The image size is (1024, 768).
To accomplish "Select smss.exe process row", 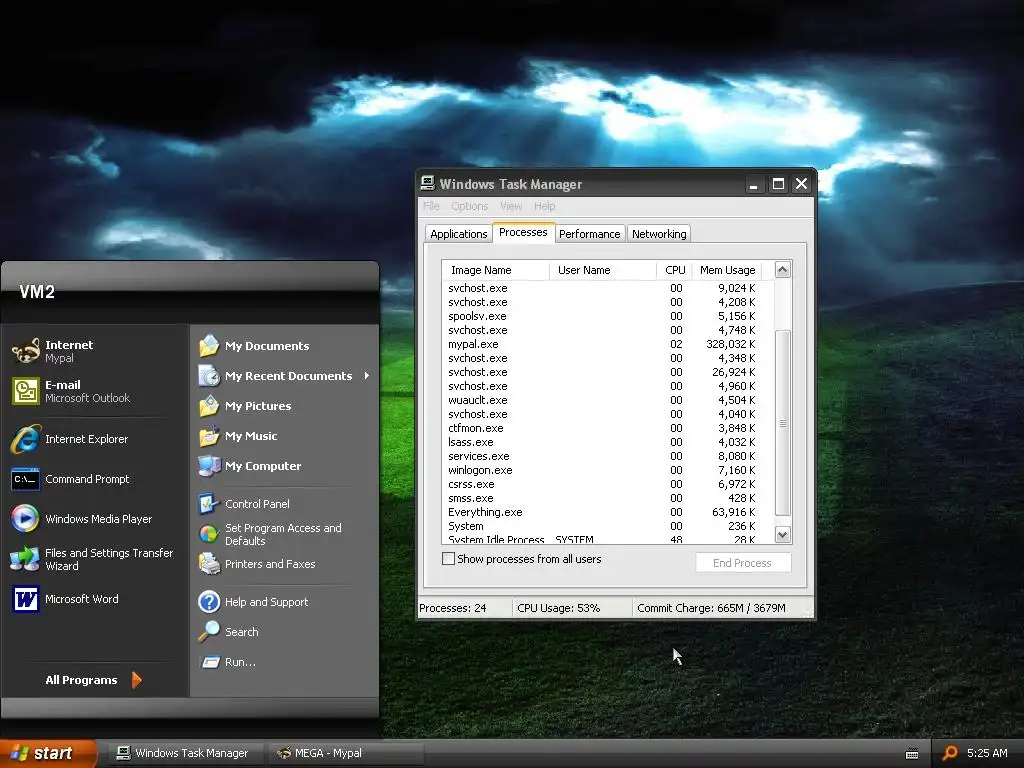I will click(x=601, y=498).
